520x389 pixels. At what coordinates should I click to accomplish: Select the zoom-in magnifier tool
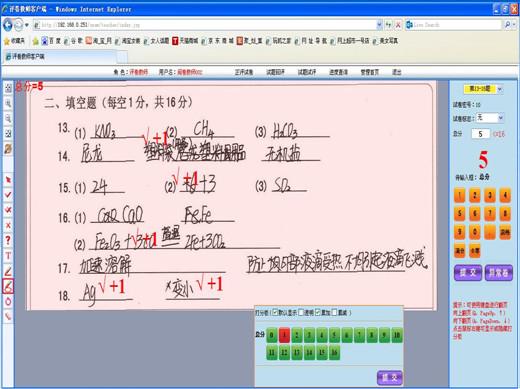[x=8, y=103]
